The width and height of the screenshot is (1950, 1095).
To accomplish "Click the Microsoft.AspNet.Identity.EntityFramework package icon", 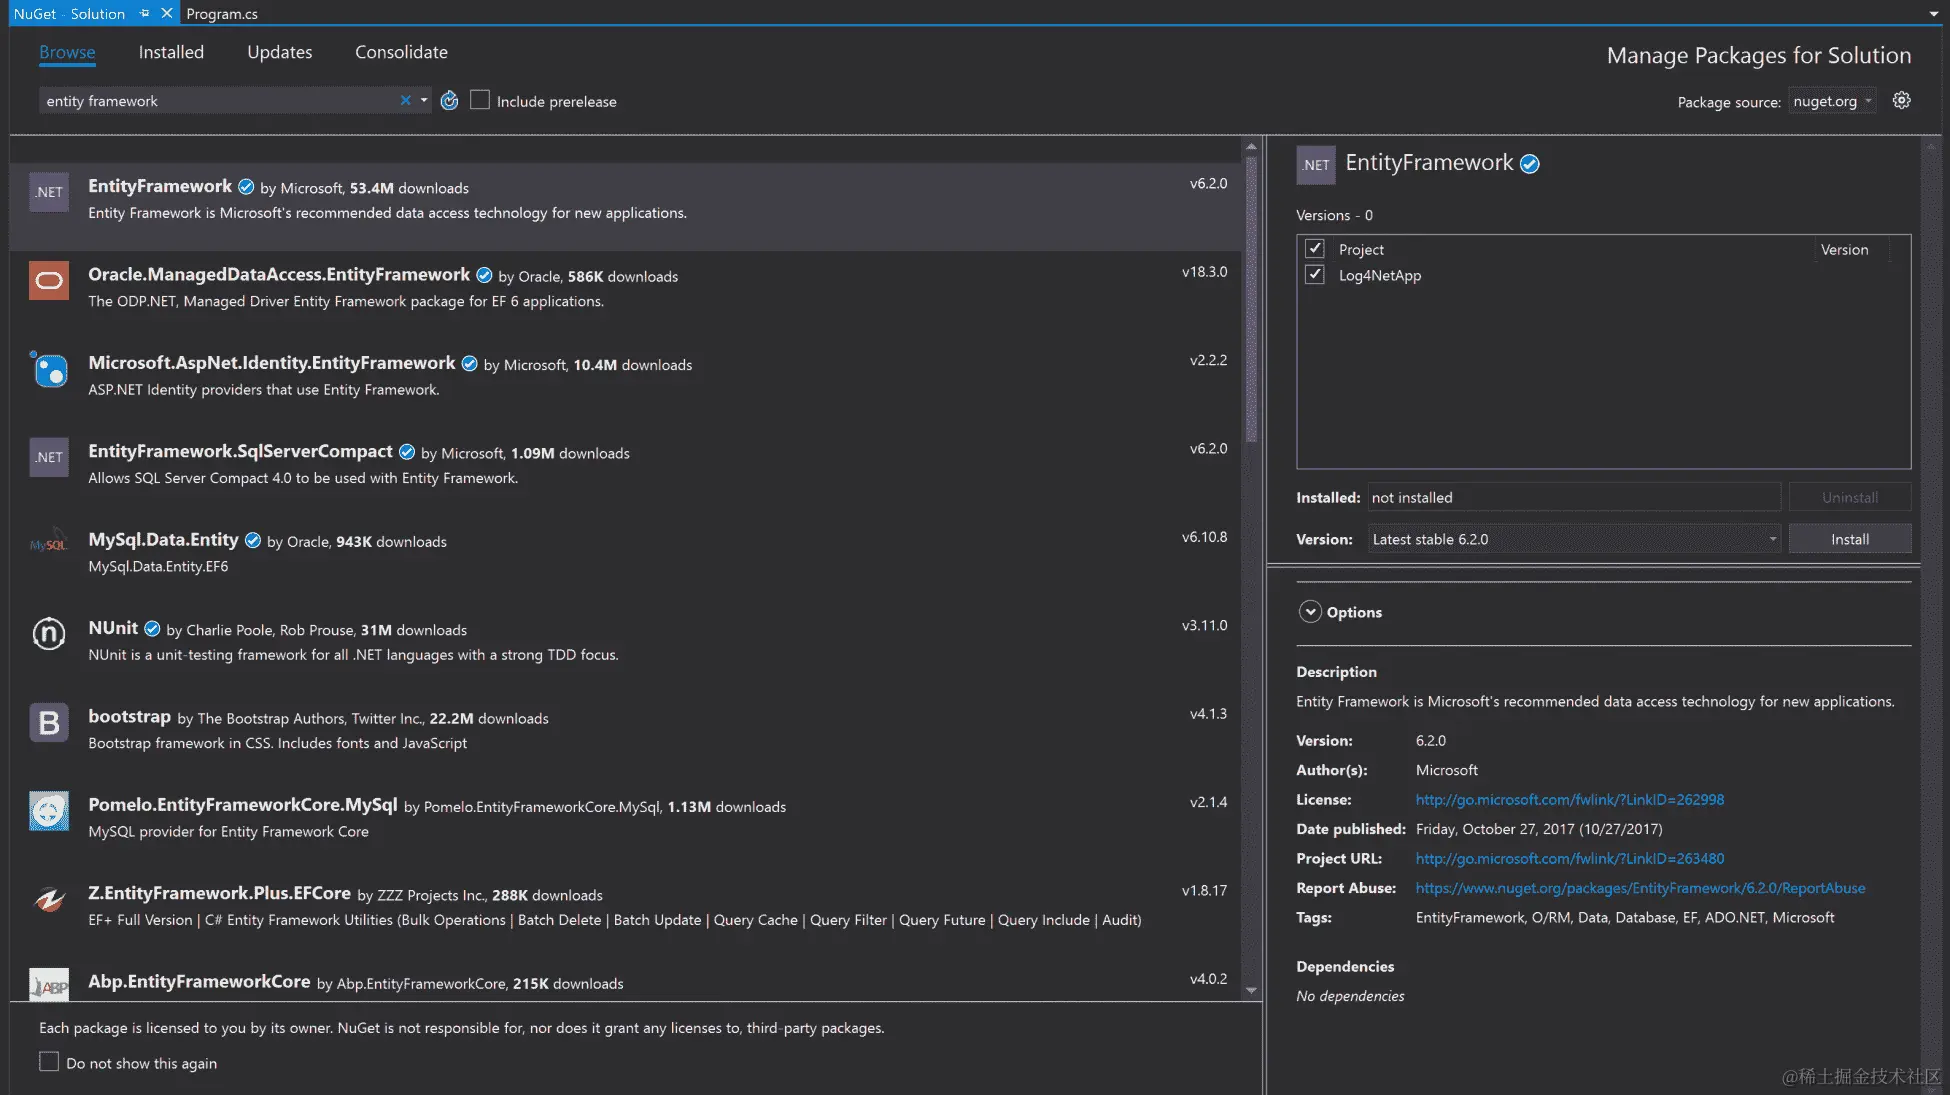I will point(49,370).
